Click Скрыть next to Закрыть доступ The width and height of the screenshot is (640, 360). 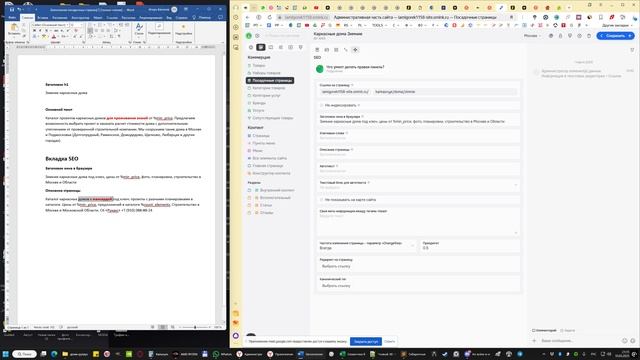(x=389, y=341)
